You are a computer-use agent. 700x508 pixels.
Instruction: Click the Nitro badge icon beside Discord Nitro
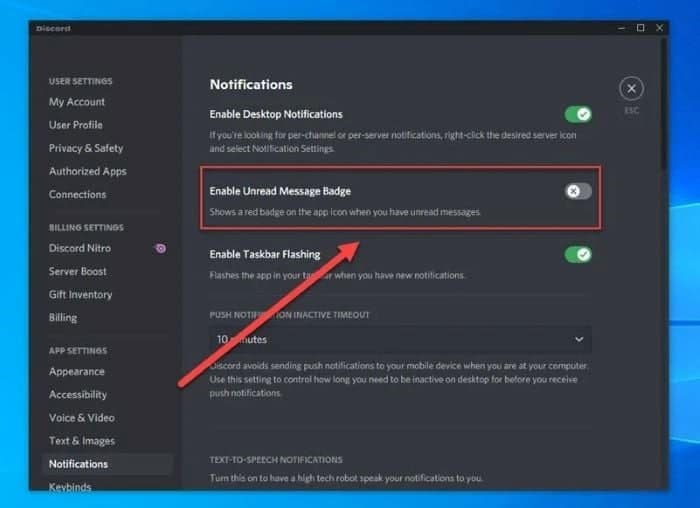[161, 248]
